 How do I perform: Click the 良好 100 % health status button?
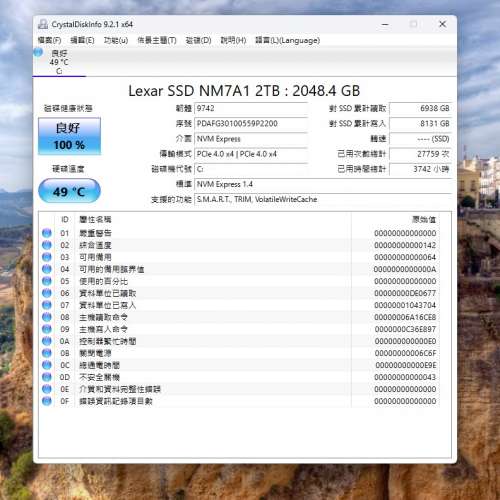click(69, 136)
